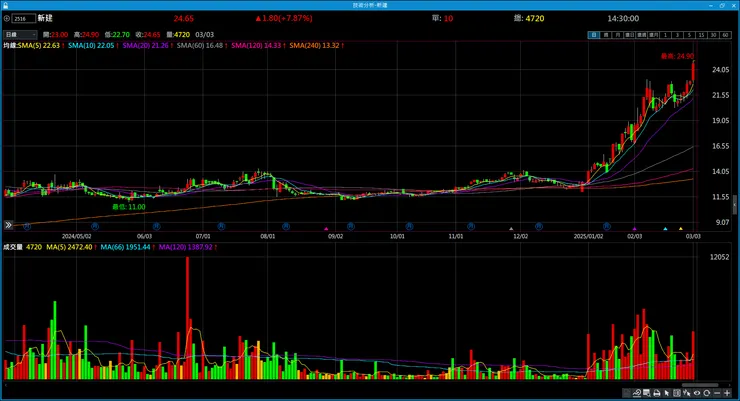This screenshot has height=401, width=740.
Task: Click the 最低: 11.00 low-price label
Action: [x=128, y=207]
